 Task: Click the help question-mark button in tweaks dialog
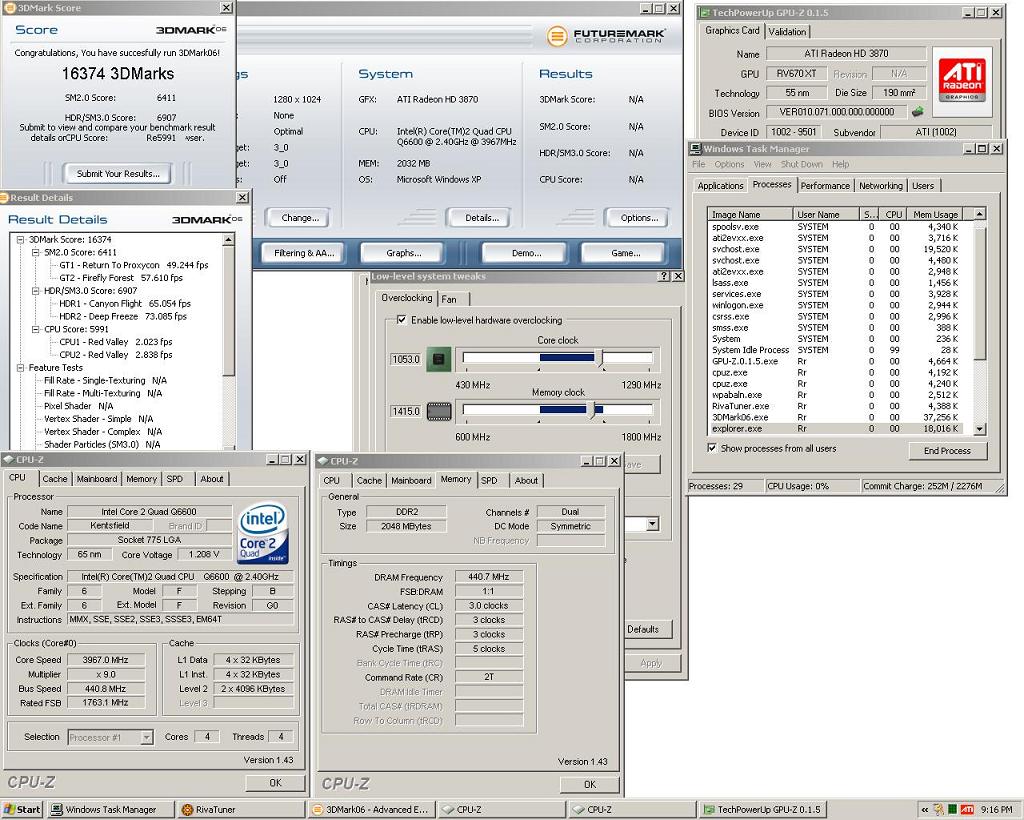664,276
